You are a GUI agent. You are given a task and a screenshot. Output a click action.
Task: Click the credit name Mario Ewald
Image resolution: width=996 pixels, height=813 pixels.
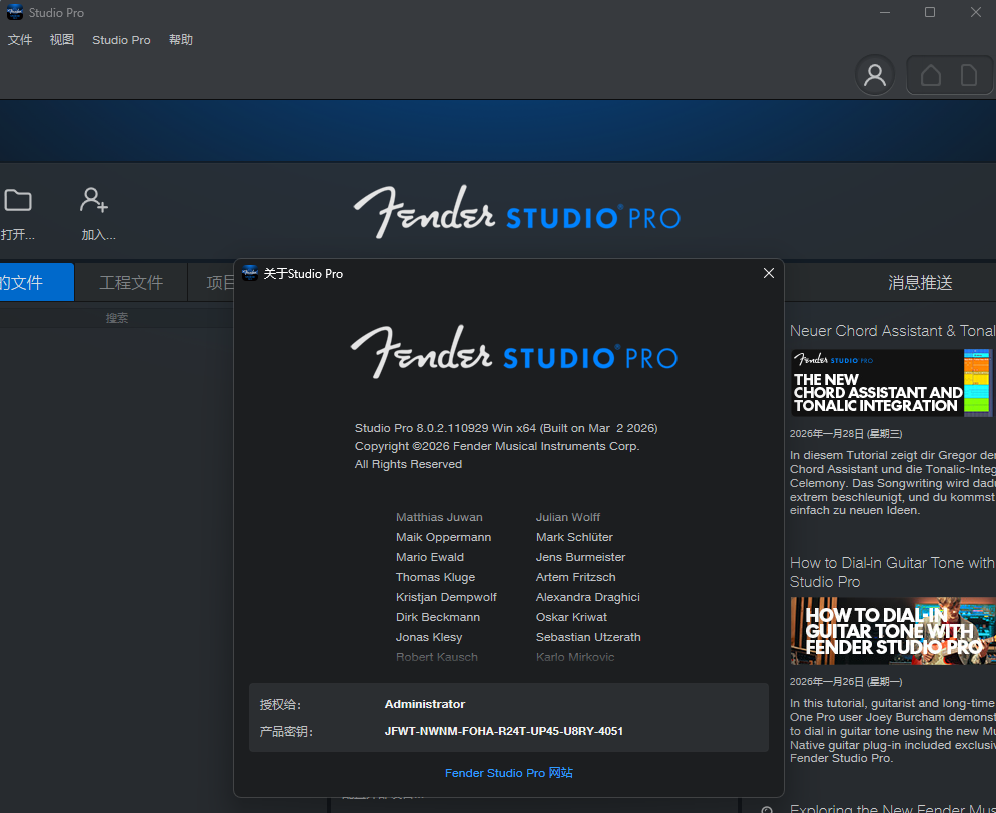pyautogui.click(x=430, y=557)
